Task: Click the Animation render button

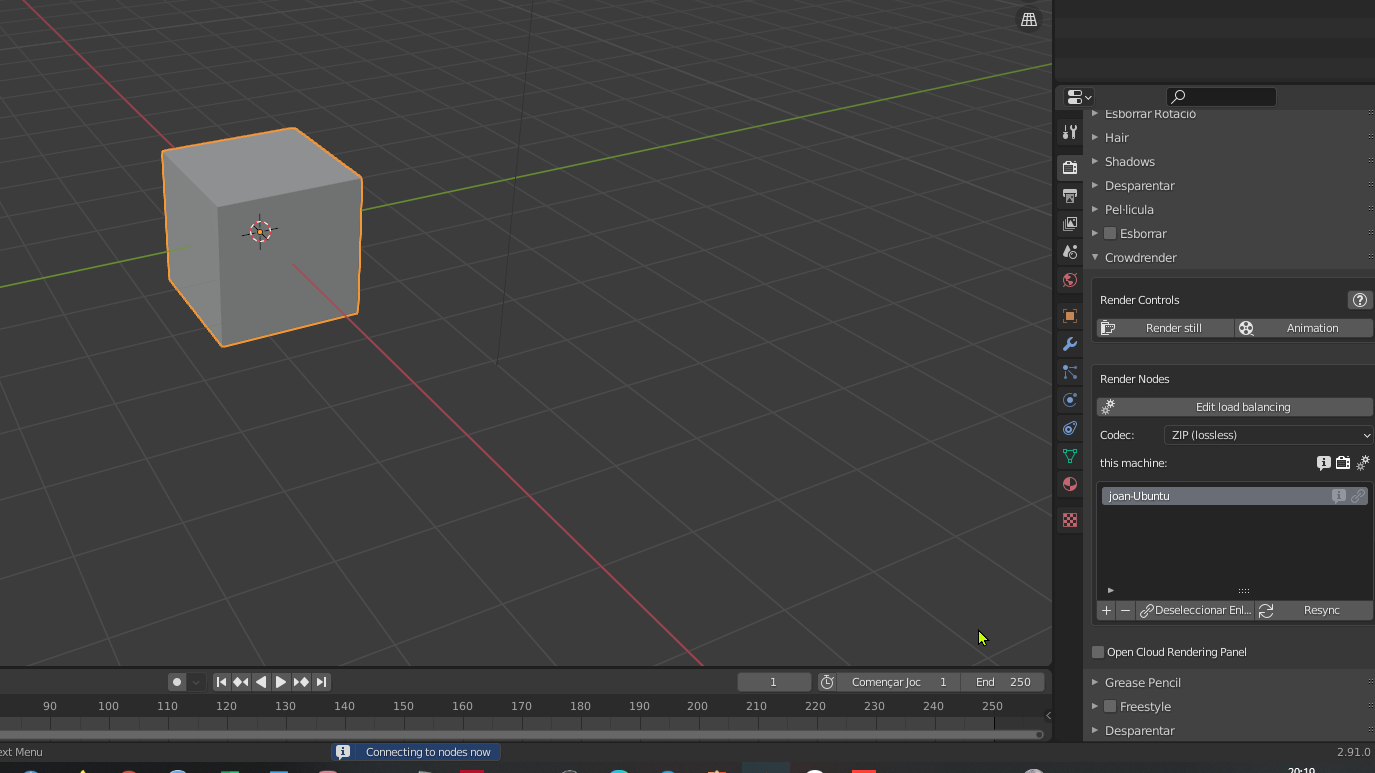Action: [x=1303, y=328]
